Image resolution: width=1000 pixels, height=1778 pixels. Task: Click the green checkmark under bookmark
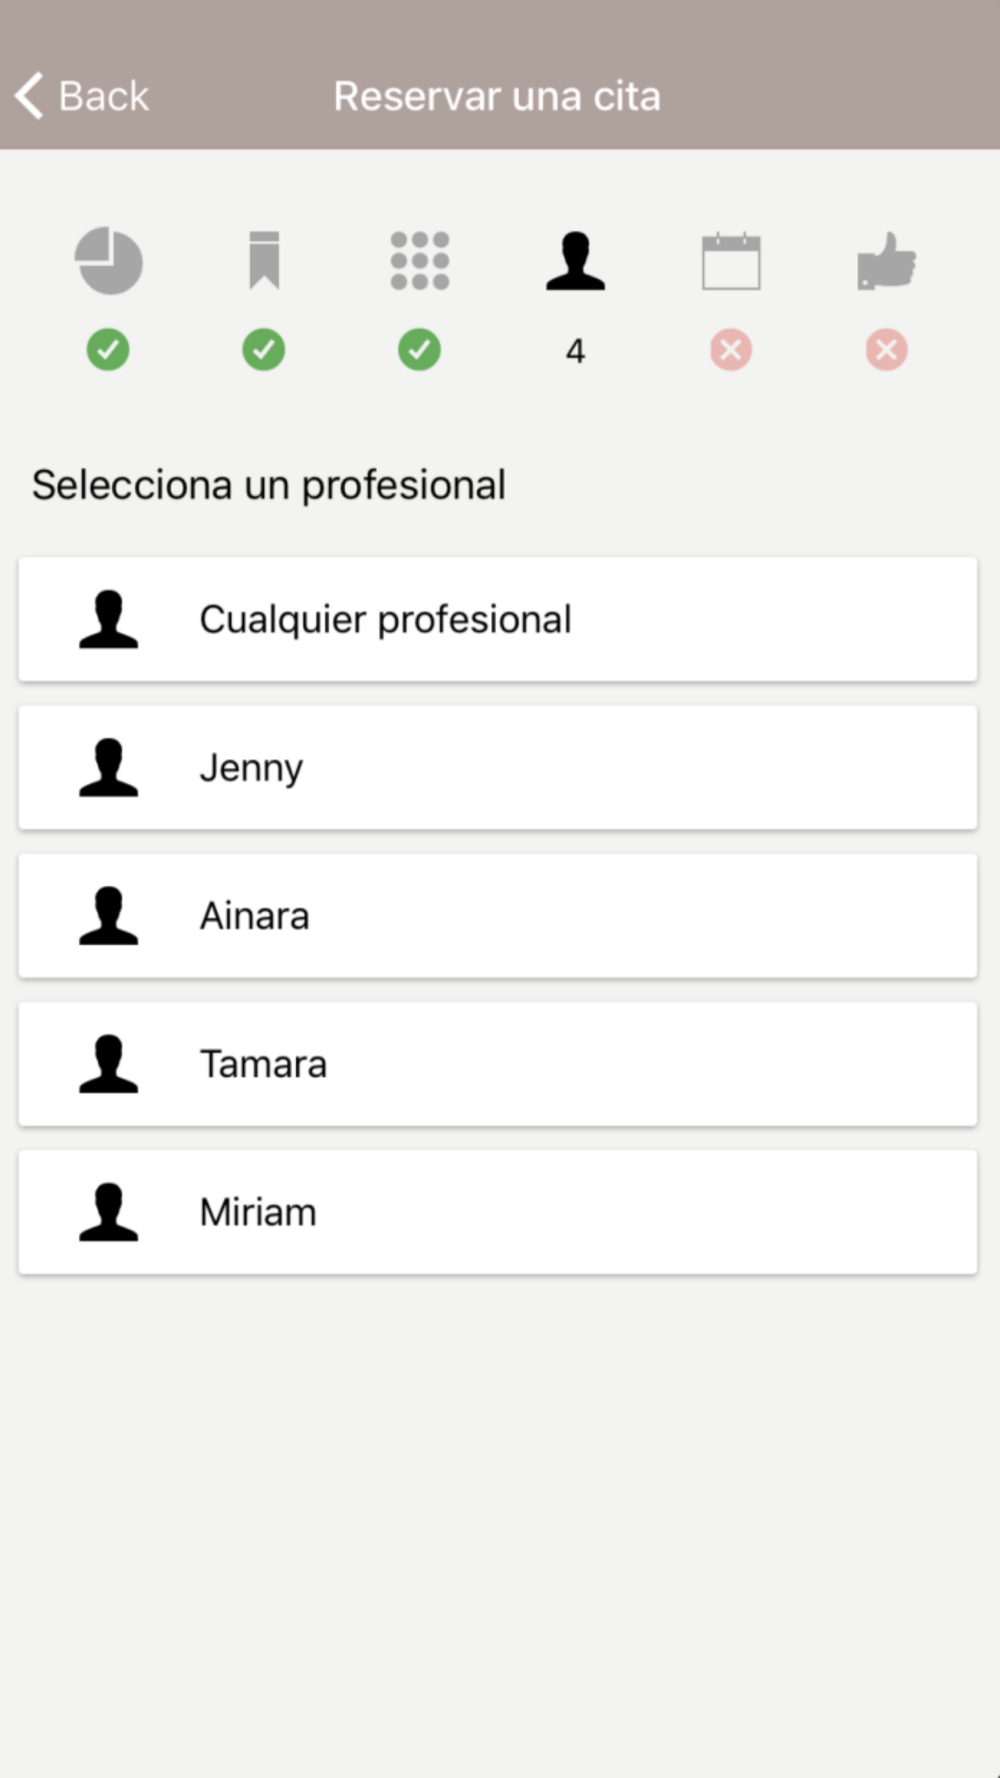click(x=264, y=350)
